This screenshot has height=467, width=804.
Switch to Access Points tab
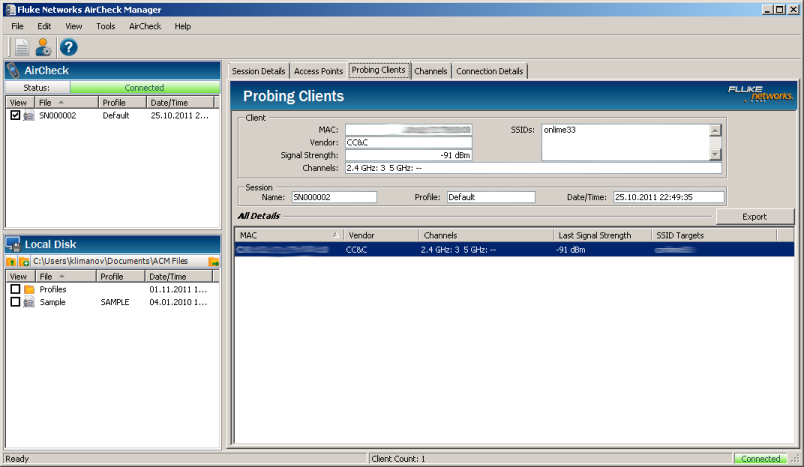pos(318,71)
